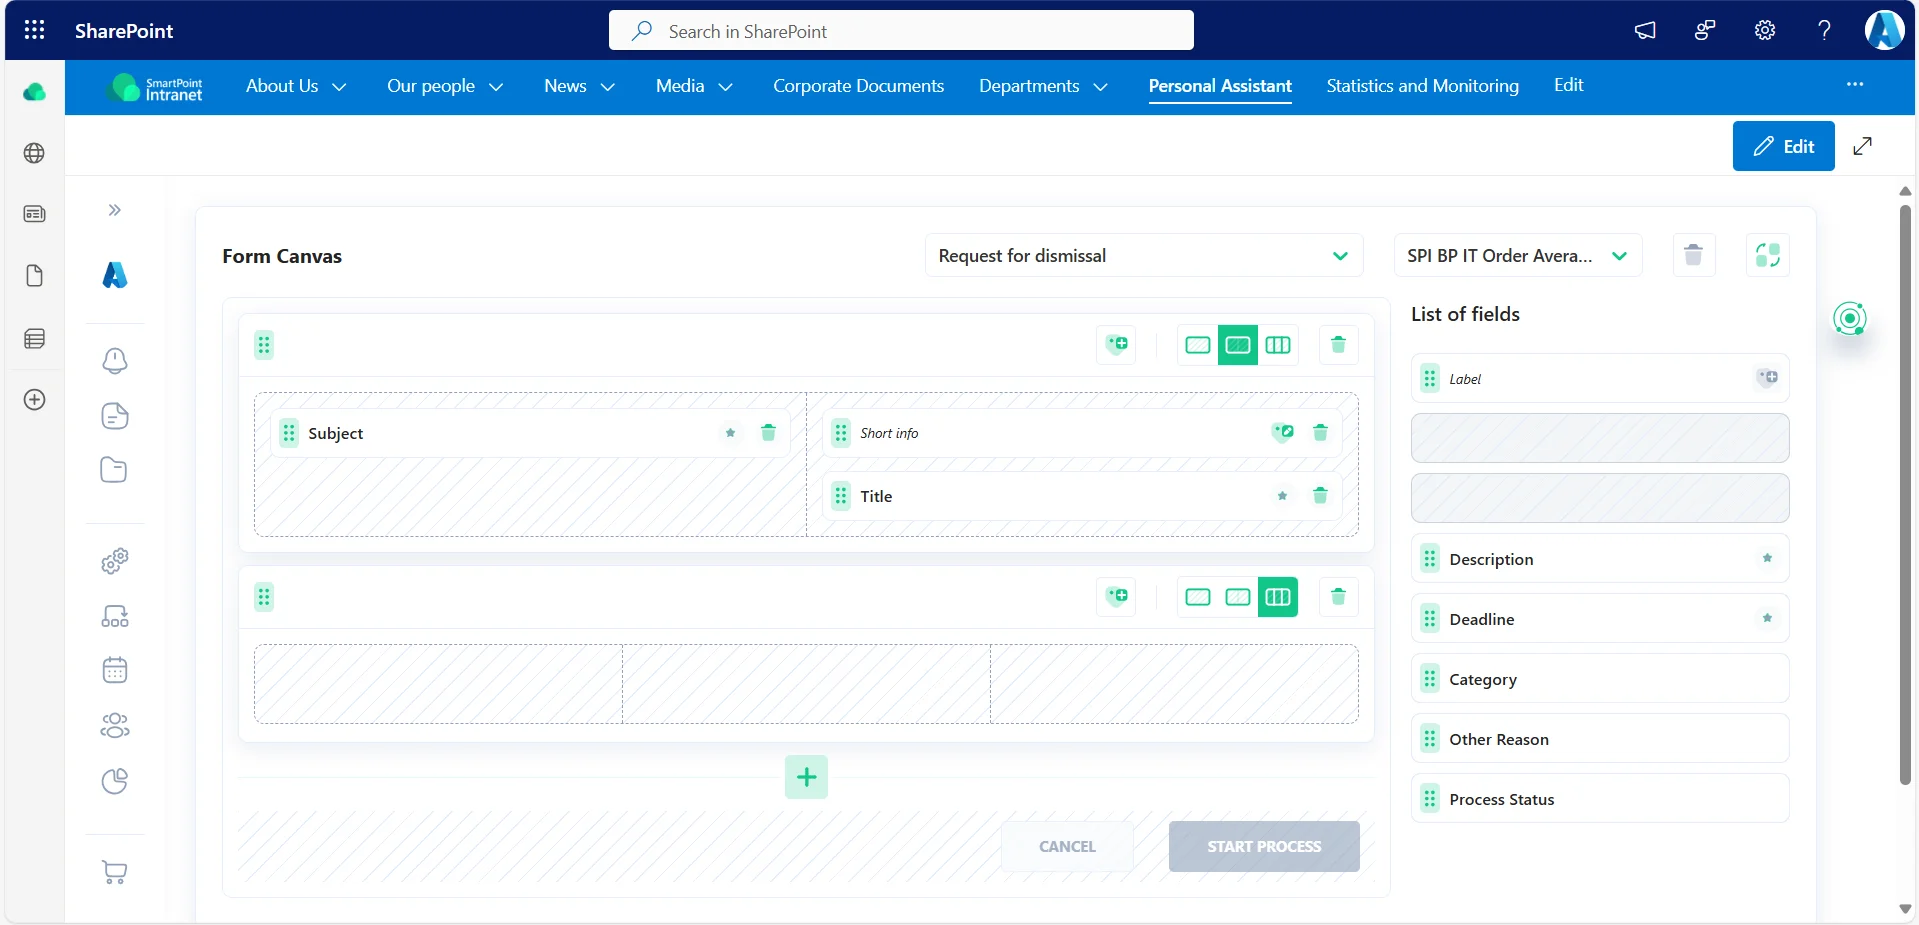This screenshot has width=1919, height=925.
Task: Select the Category field in list
Action: pyautogui.click(x=1599, y=679)
